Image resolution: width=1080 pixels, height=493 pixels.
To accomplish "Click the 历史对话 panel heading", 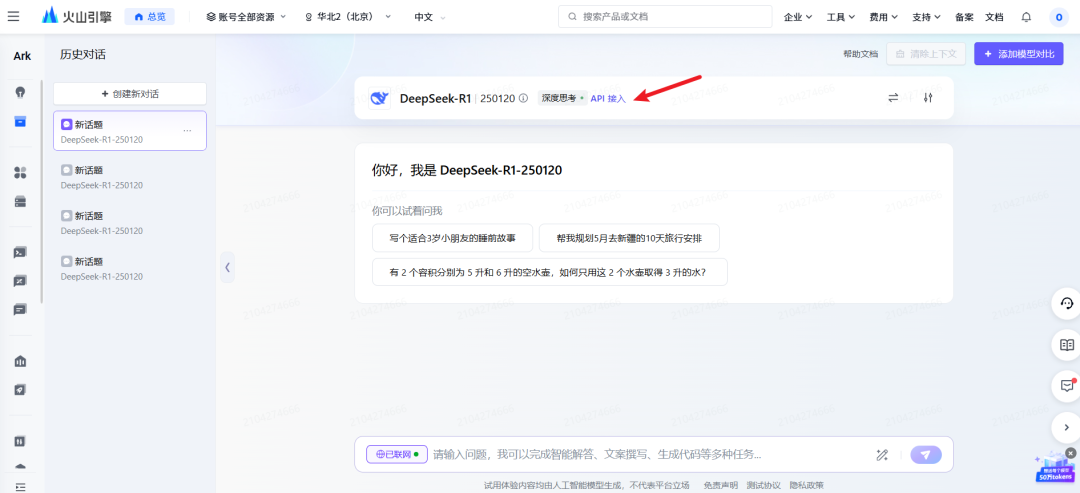I will click(83, 54).
